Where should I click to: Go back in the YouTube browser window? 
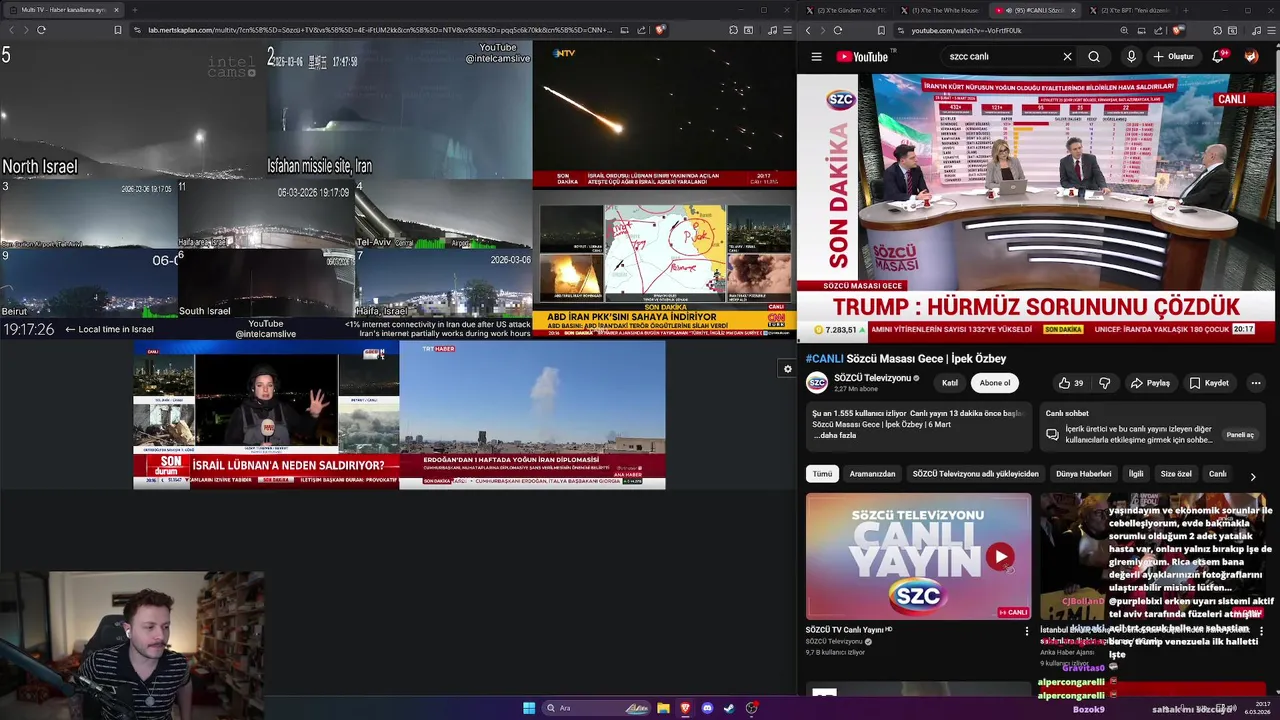pyautogui.click(x=808, y=30)
